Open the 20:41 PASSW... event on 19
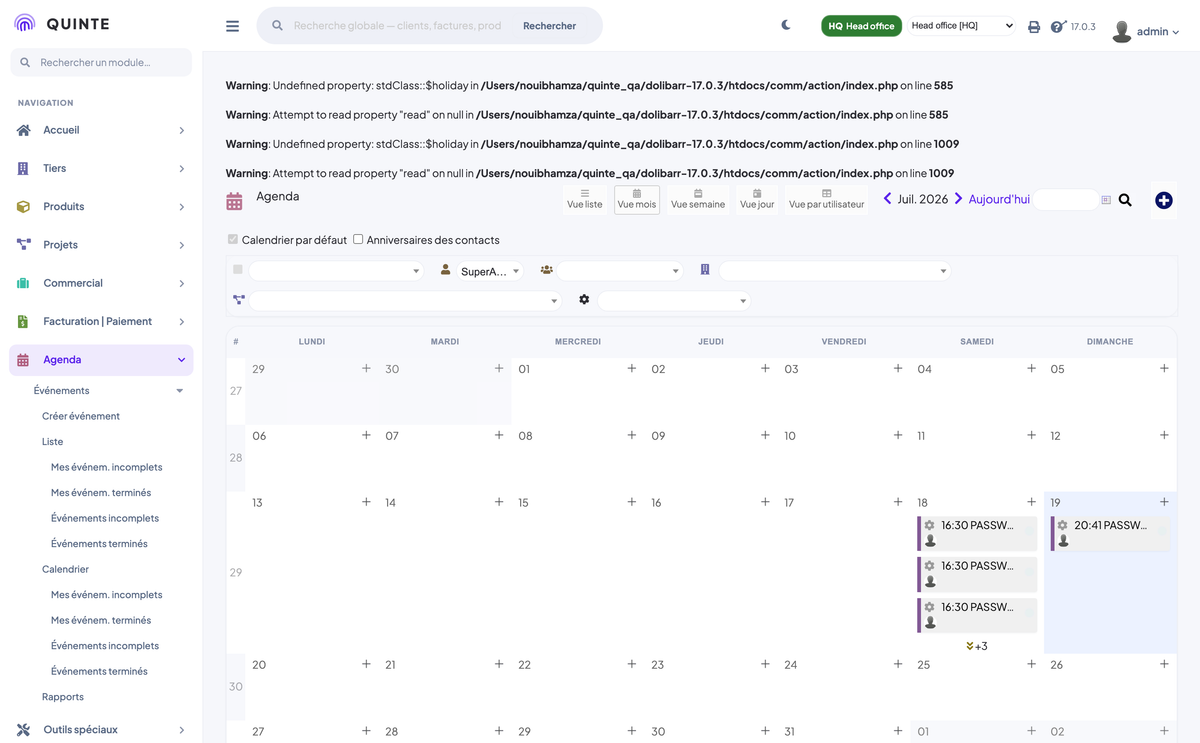 click(x=1110, y=533)
